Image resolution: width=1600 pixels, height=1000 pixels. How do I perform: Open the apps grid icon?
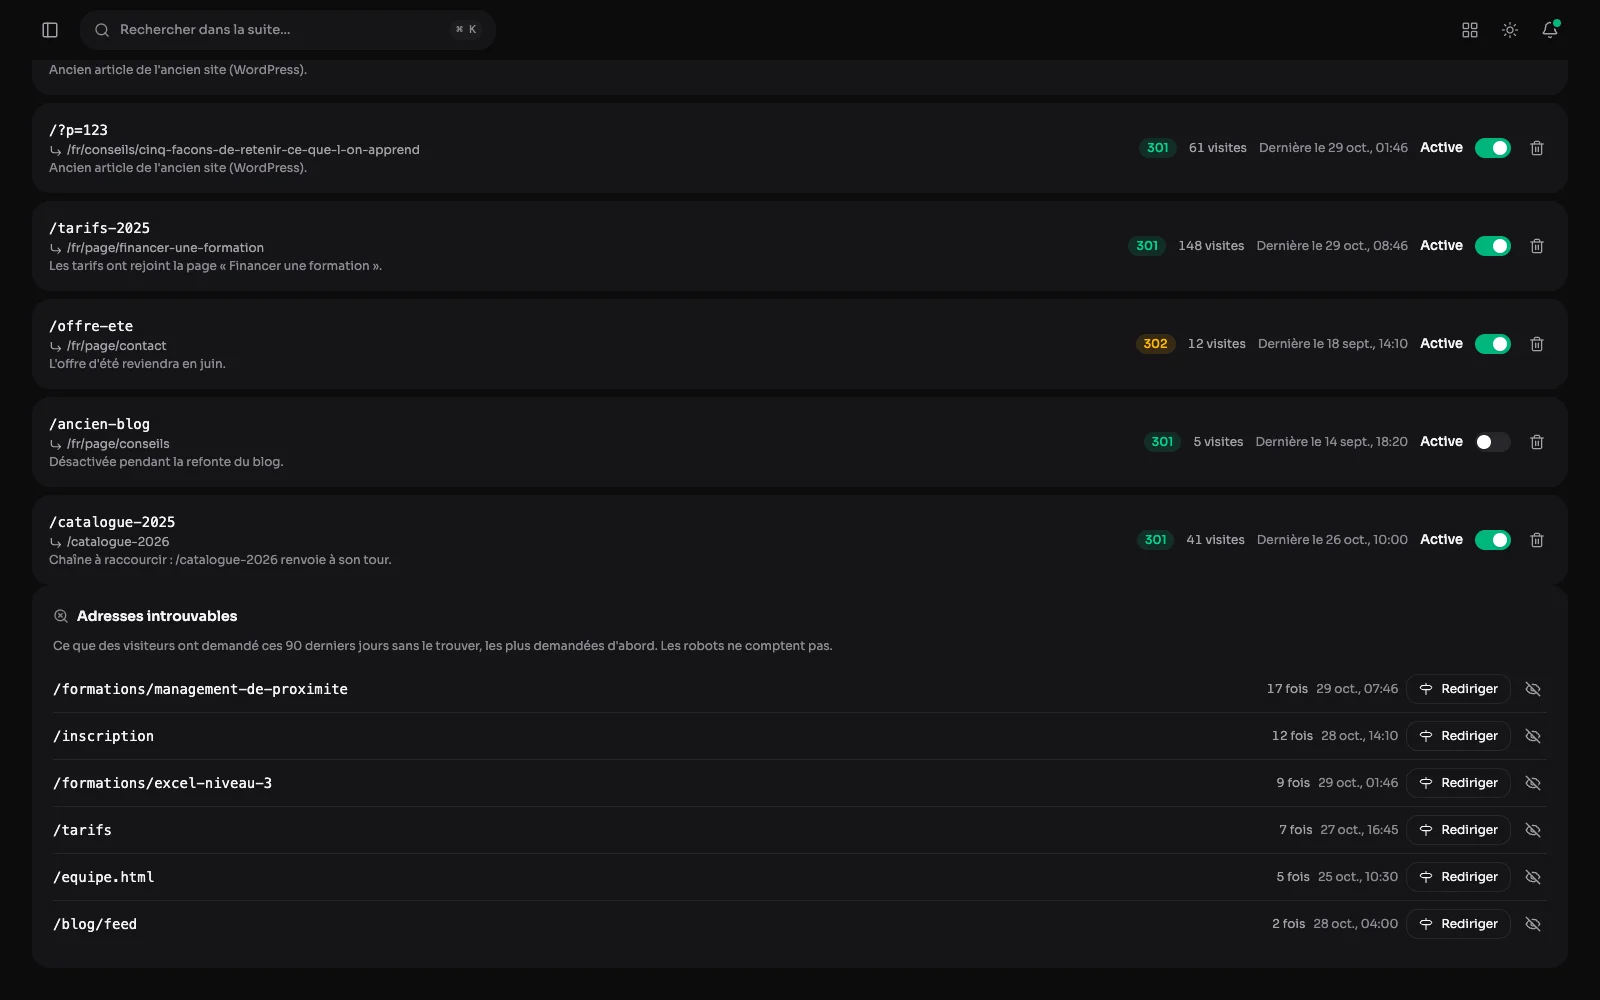tap(1470, 30)
